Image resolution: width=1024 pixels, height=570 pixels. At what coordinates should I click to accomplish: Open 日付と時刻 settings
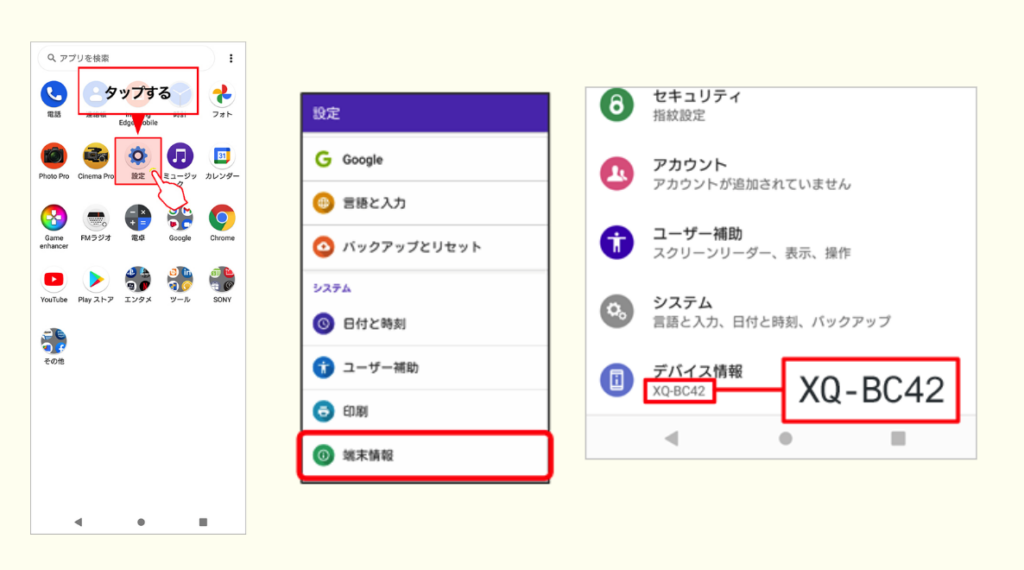coord(425,323)
